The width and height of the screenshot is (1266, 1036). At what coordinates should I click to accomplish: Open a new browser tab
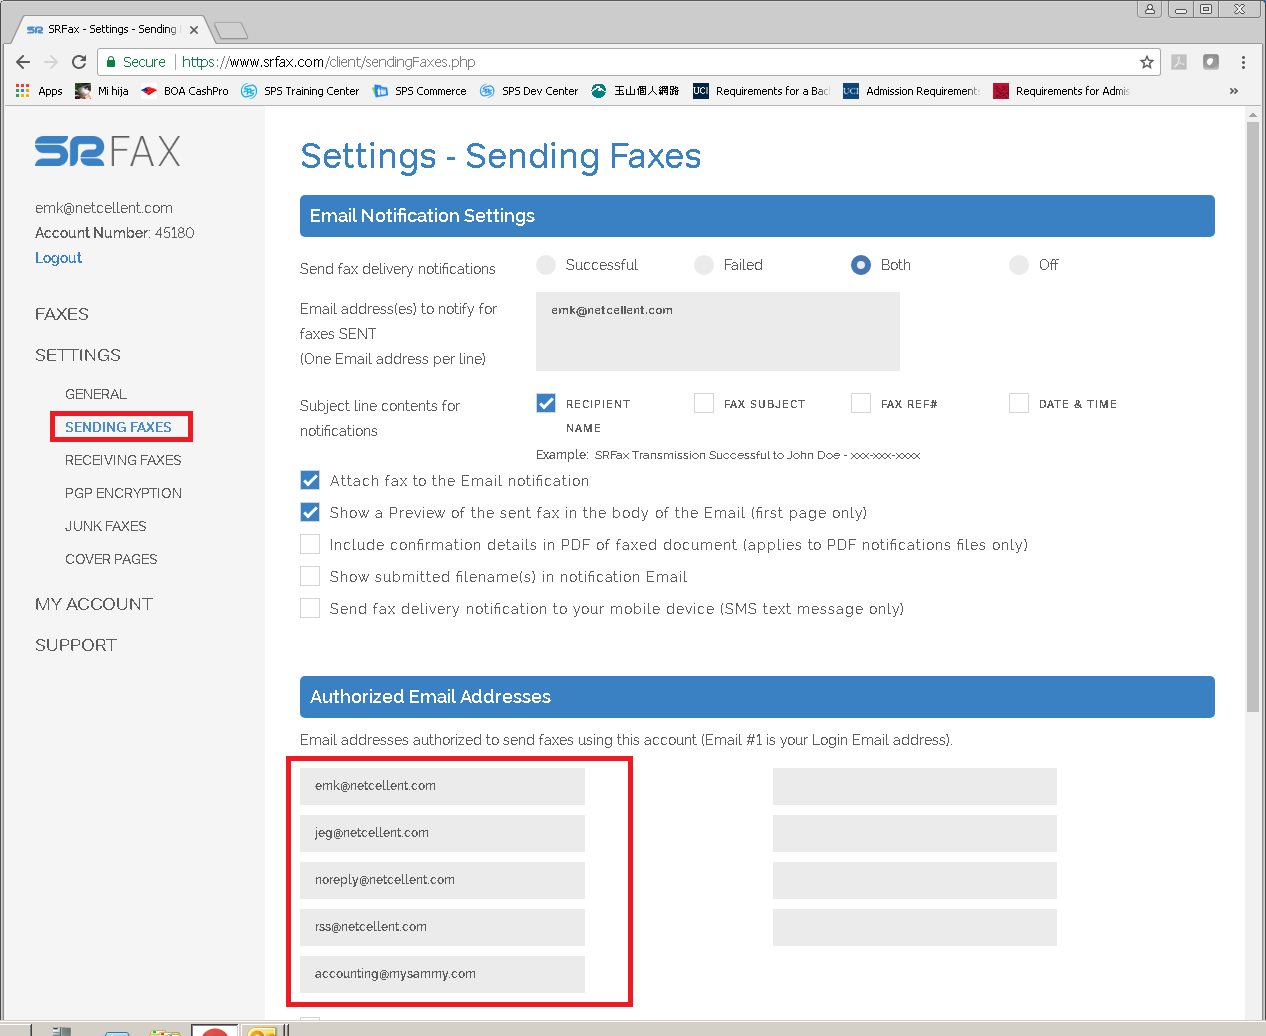(230, 30)
